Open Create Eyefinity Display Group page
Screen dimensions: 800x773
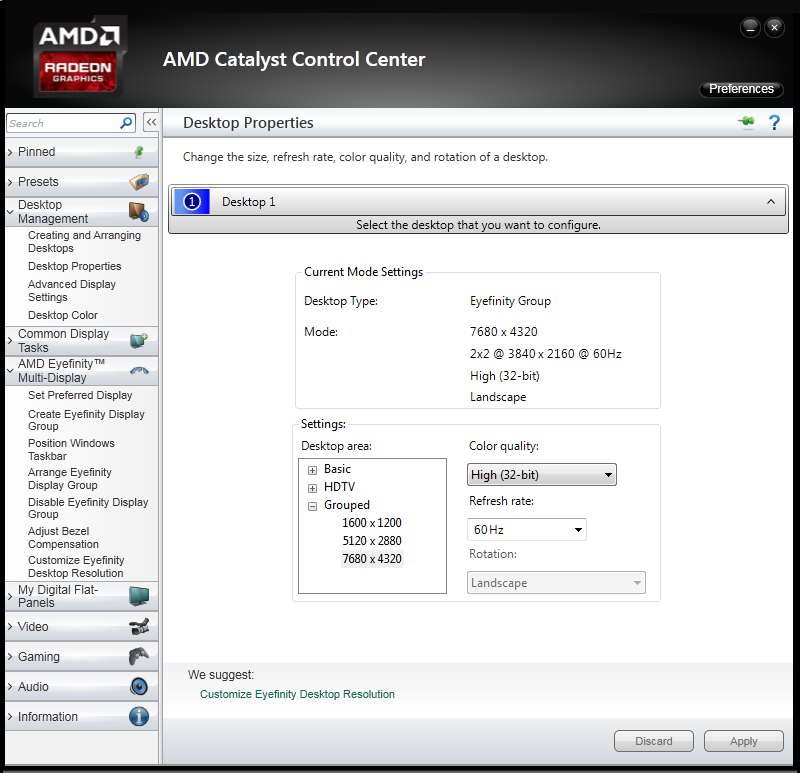point(86,420)
